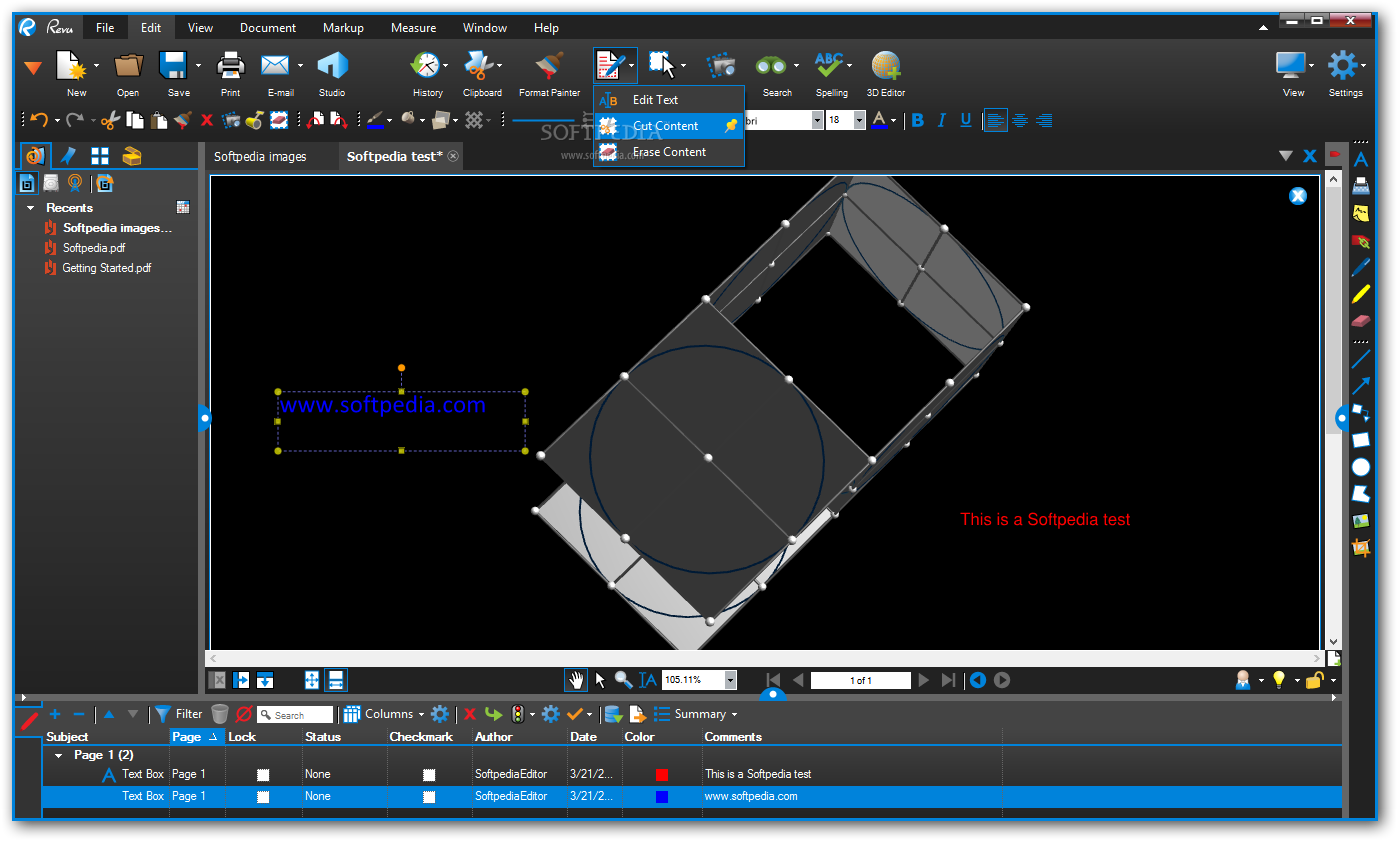
Task: Click blue color swatch in markups list
Action: click(x=661, y=797)
